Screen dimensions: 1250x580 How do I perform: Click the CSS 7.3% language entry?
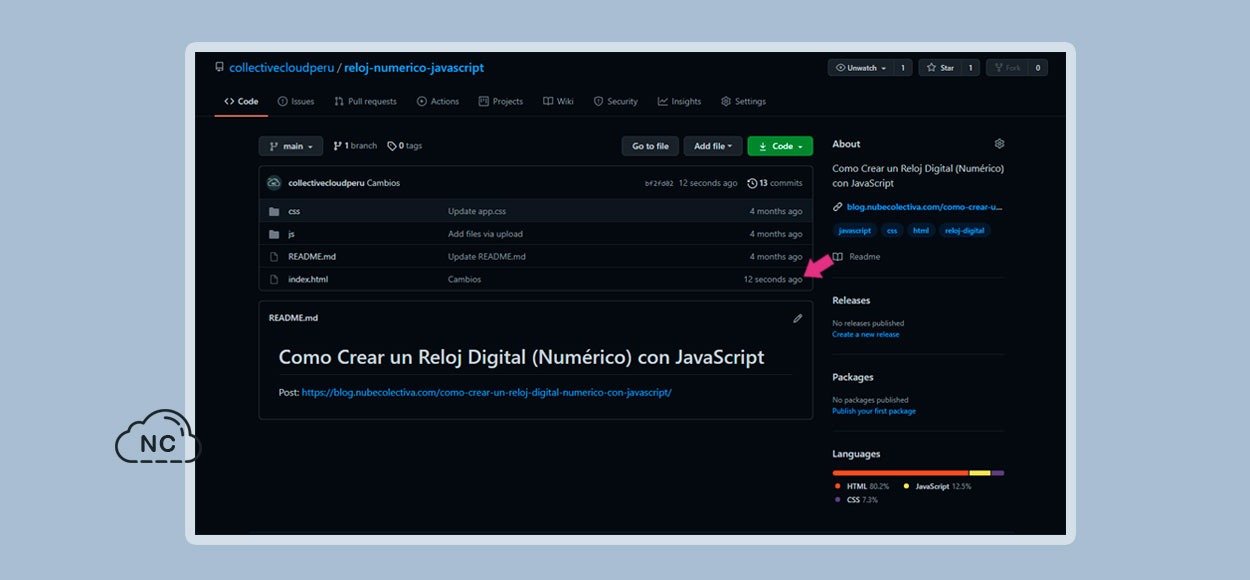tap(856, 500)
